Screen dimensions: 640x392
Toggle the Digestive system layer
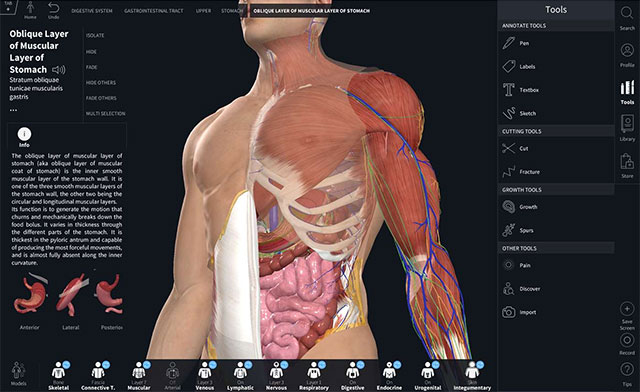pos(353,376)
